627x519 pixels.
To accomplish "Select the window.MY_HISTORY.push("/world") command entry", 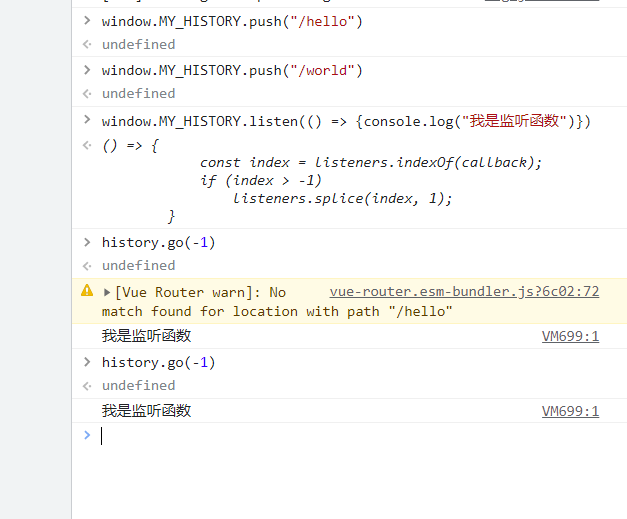I will pyautogui.click(x=232, y=70).
